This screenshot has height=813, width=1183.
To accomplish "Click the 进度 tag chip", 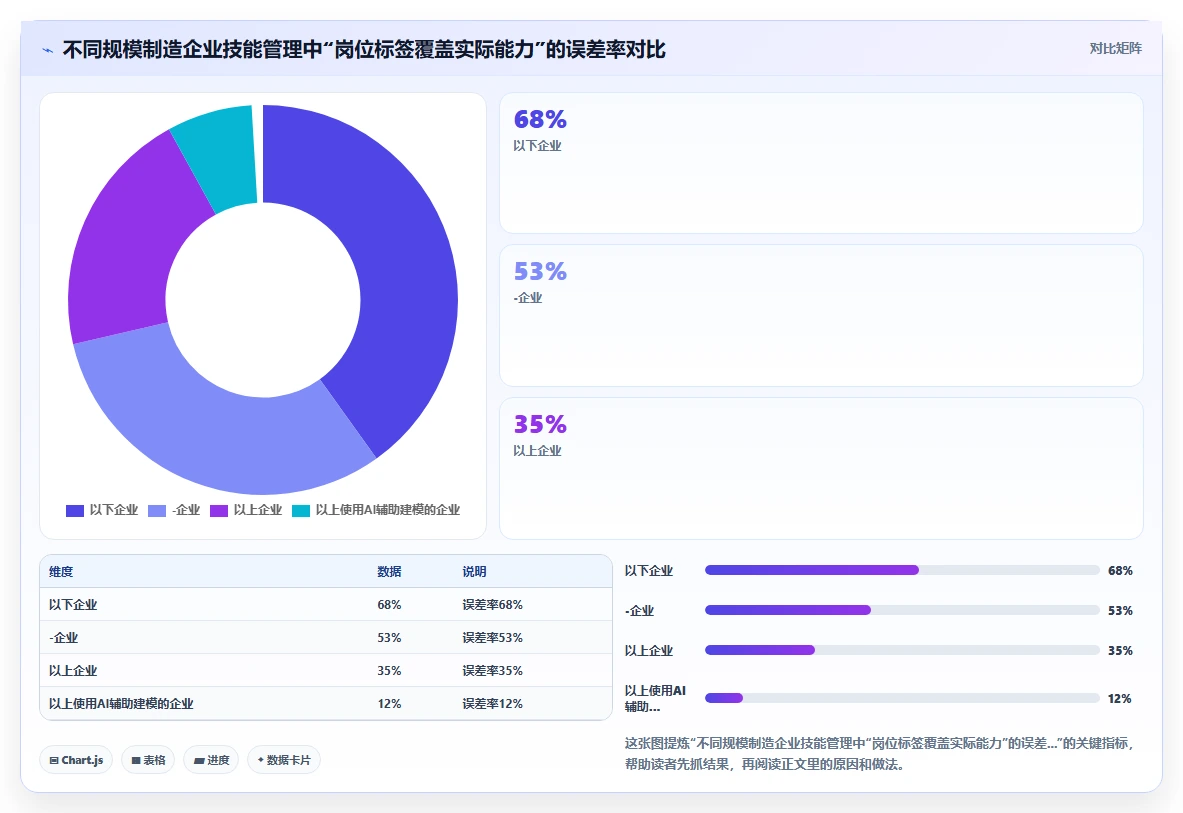I will coord(211,760).
